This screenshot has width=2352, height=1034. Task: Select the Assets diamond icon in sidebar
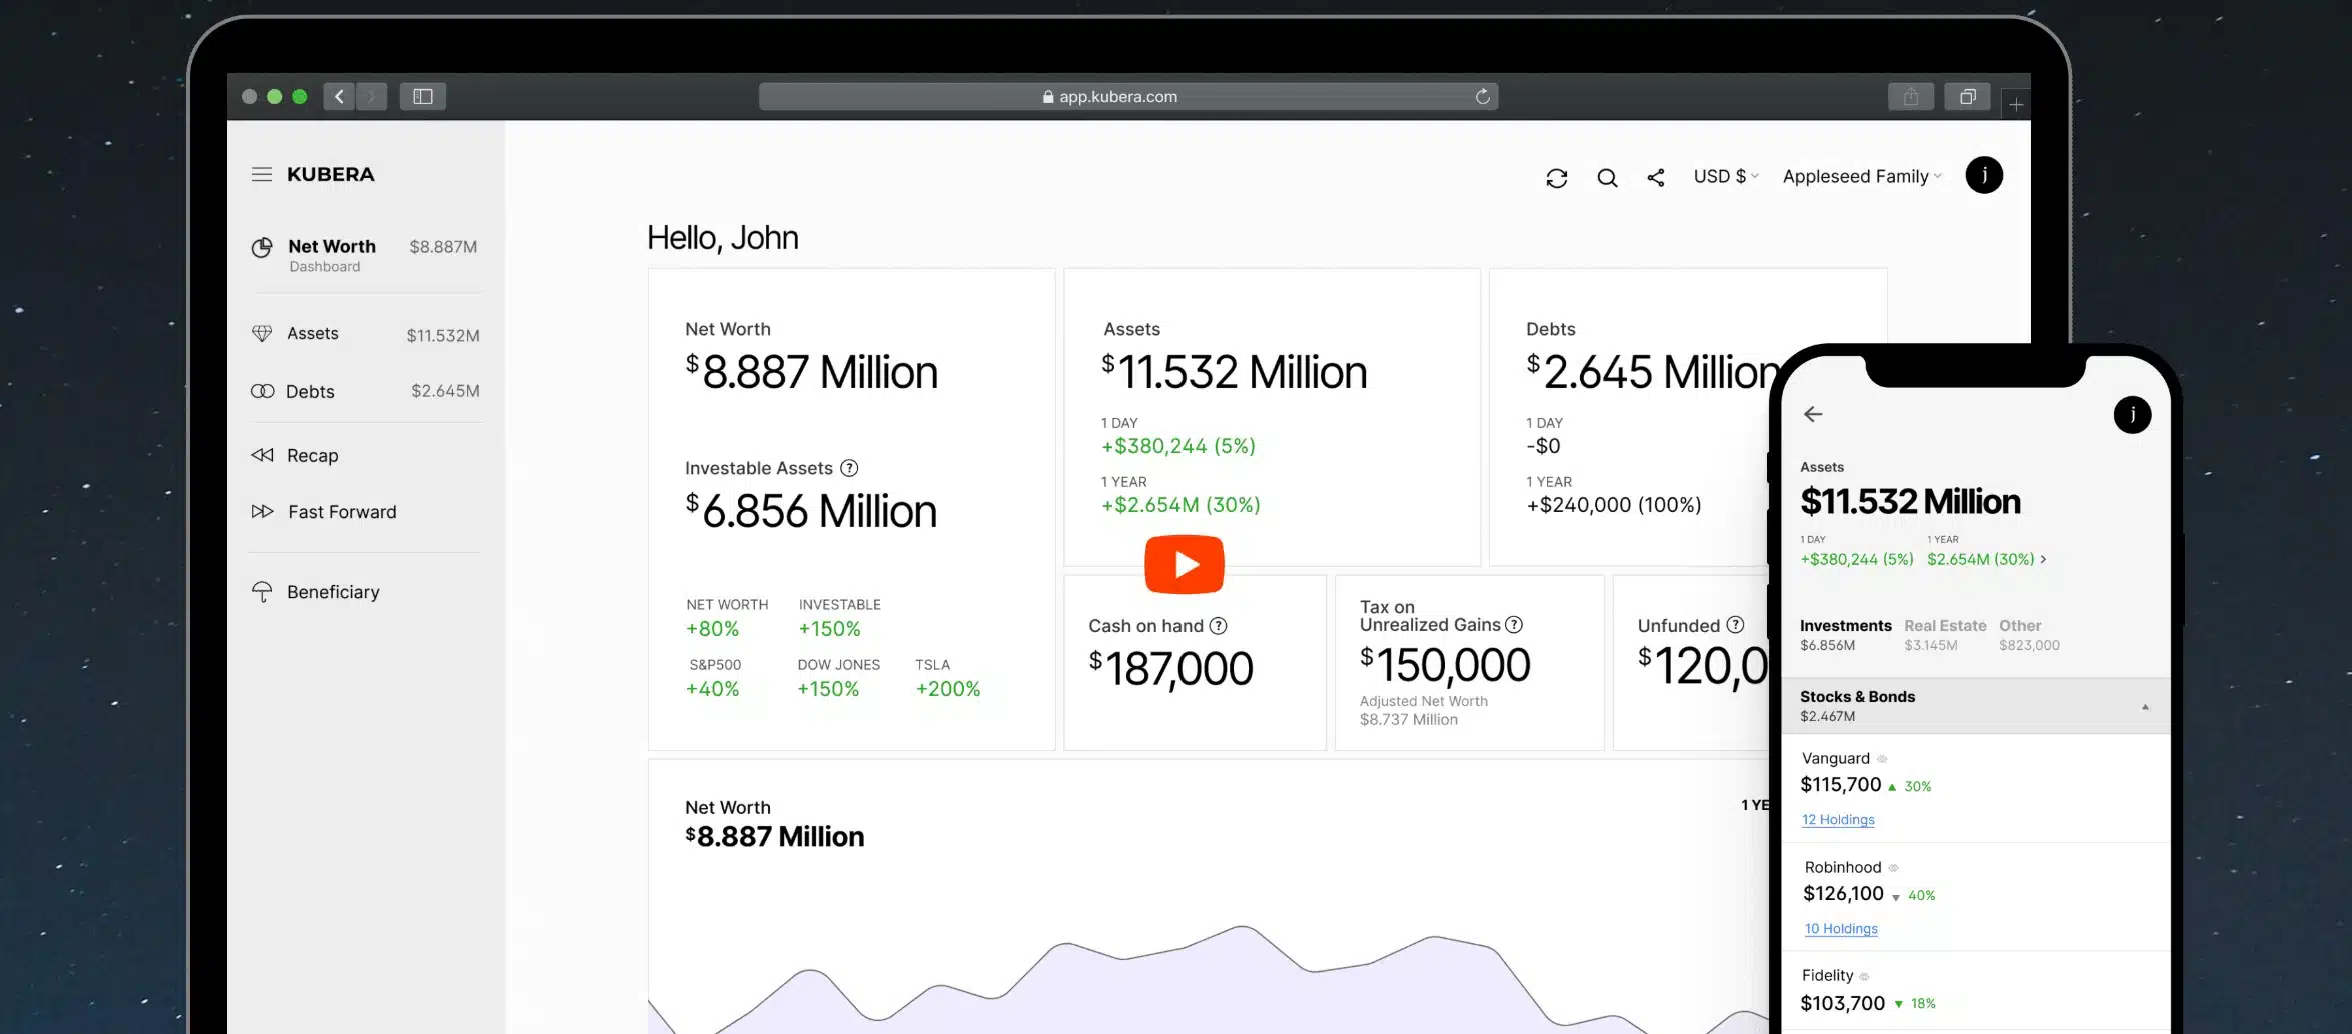[262, 333]
